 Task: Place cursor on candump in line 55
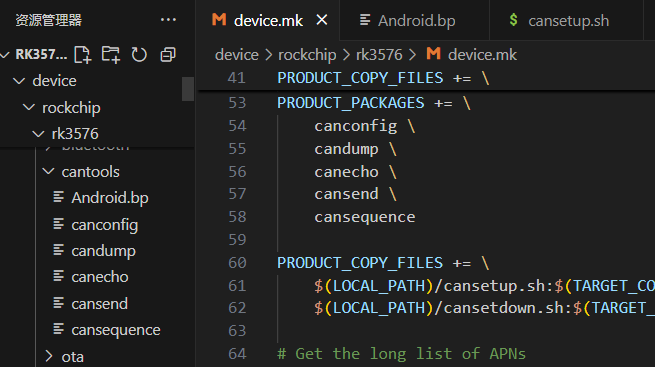(x=346, y=149)
